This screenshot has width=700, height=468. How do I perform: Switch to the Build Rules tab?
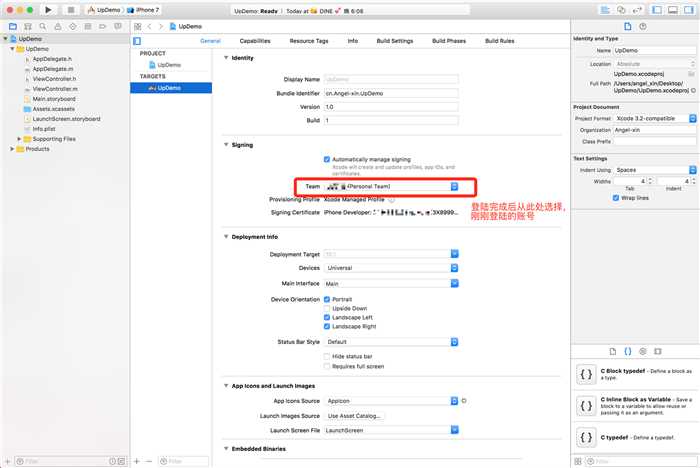(500, 41)
